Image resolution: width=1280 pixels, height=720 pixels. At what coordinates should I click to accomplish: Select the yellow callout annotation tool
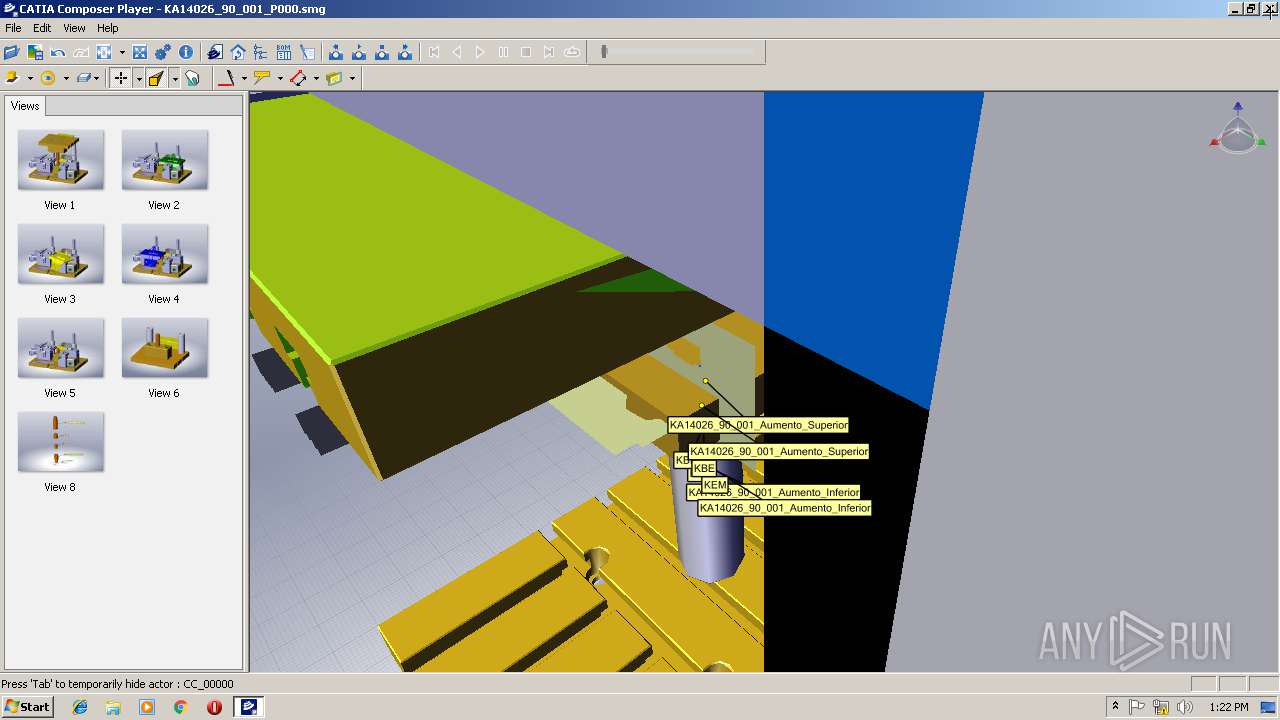tap(262, 78)
